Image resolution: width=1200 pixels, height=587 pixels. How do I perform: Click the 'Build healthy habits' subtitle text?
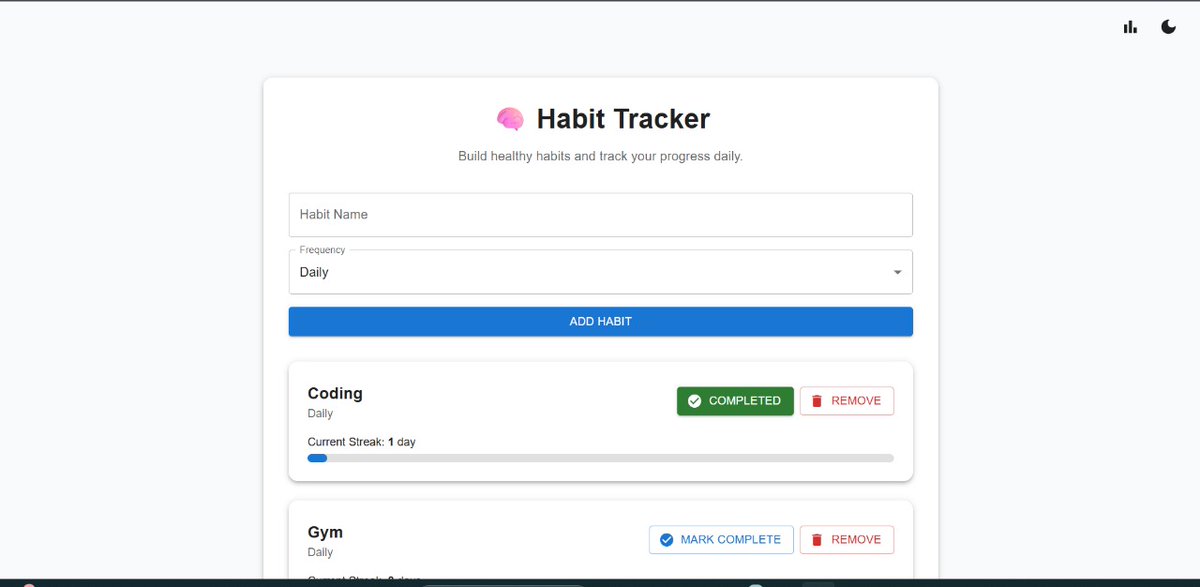pos(600,157)
